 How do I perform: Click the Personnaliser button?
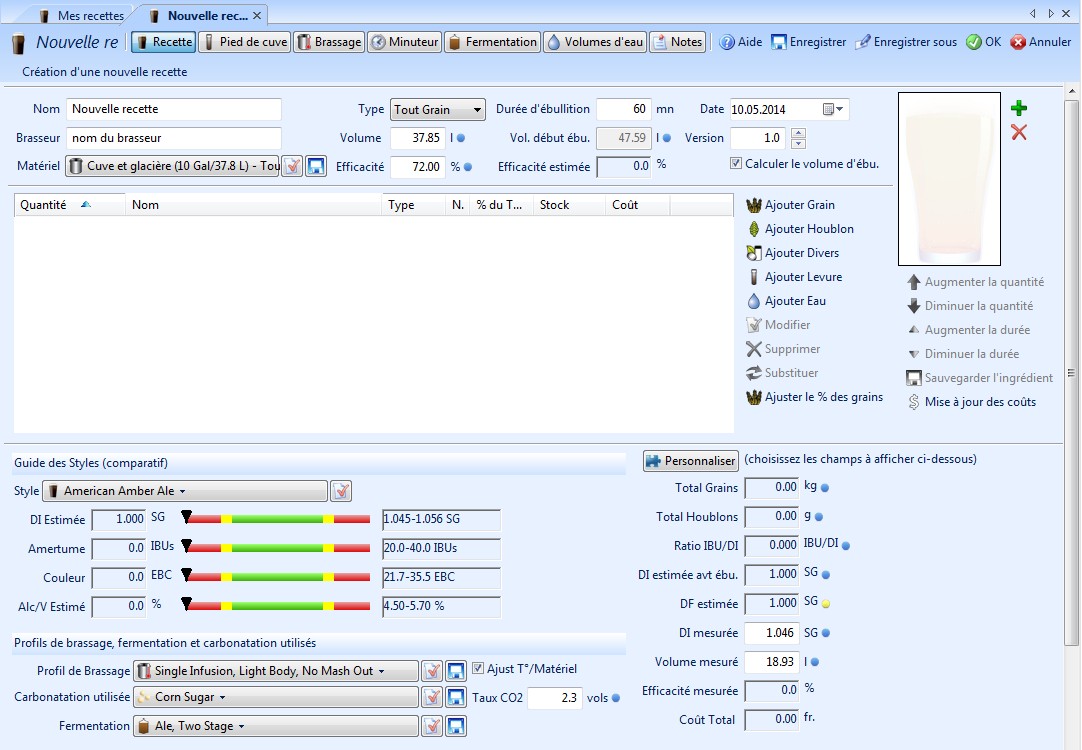pyautogui.click(x=690, y=461)
